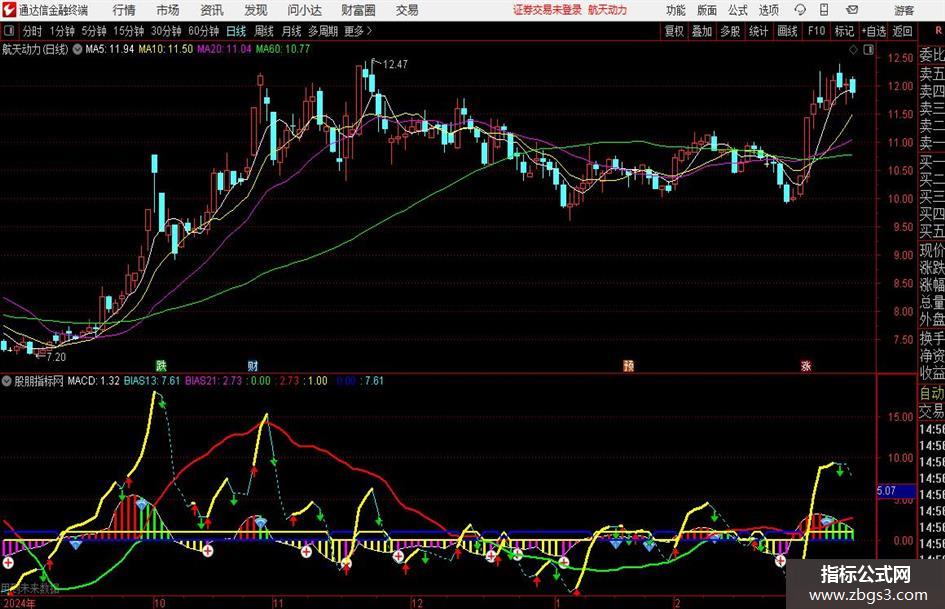945x609 pixels.
Task: Click the 2024年 date label on time axis
Action: [x=19, y=603]
